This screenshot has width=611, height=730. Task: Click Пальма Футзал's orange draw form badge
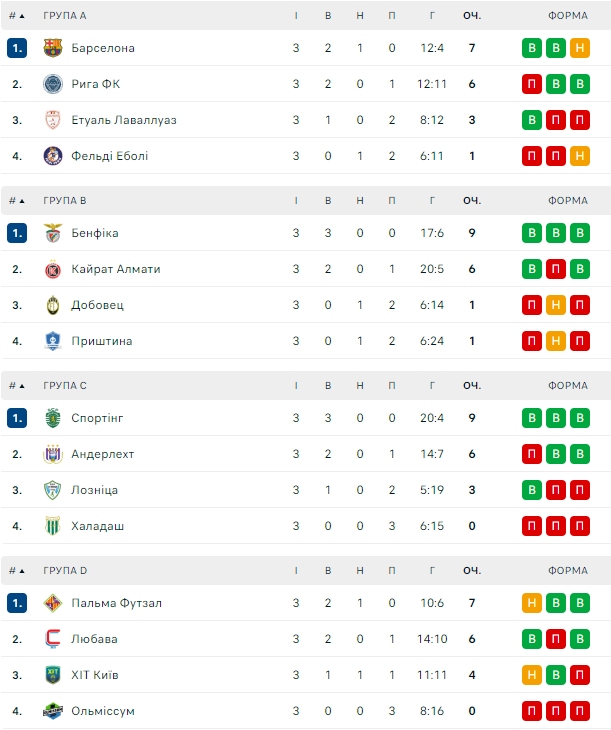coord(532,603)
